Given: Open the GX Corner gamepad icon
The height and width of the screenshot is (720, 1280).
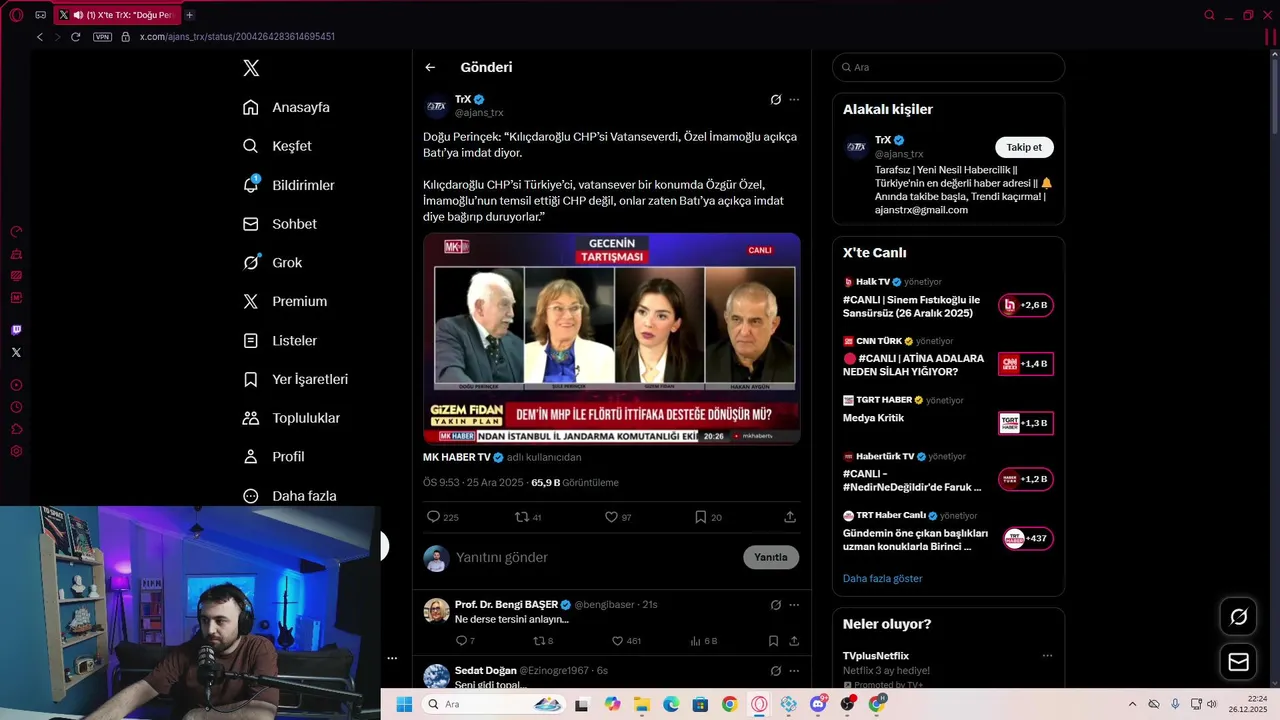Looking at the screenshot, I should (x=40, y=15).
